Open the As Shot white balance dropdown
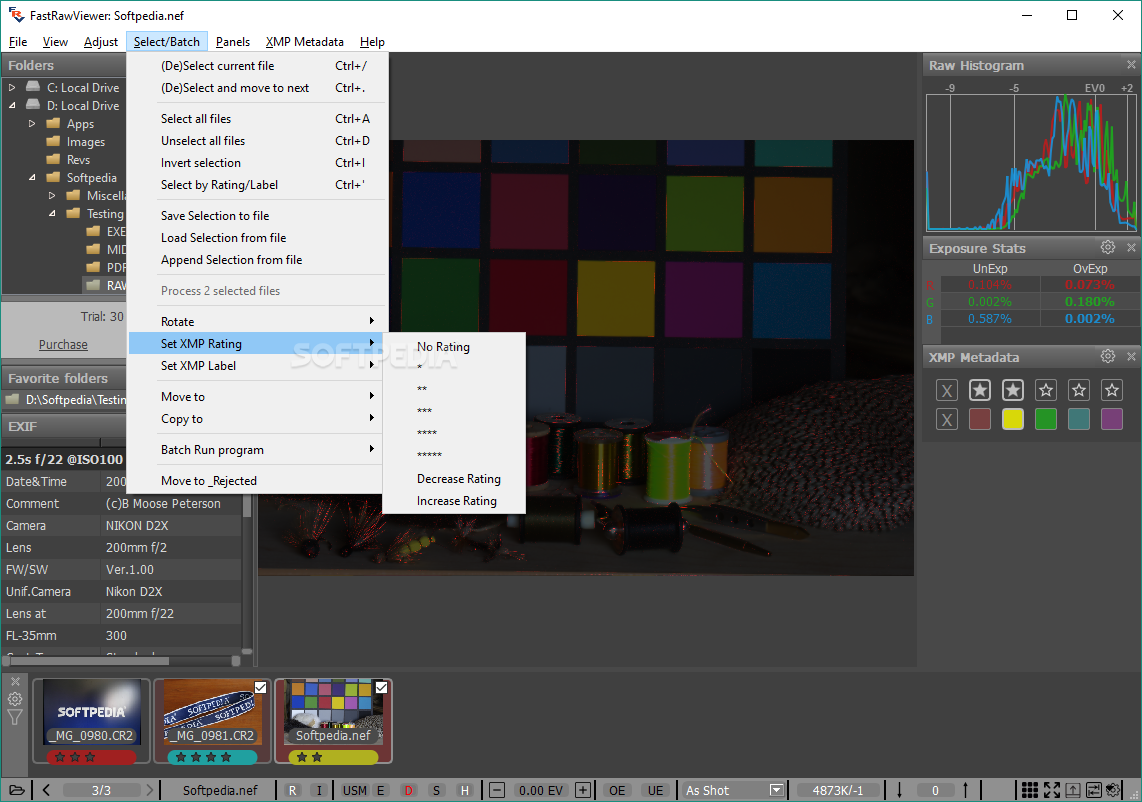Viewport: 1142px width, 802px height. click(776, 790)
